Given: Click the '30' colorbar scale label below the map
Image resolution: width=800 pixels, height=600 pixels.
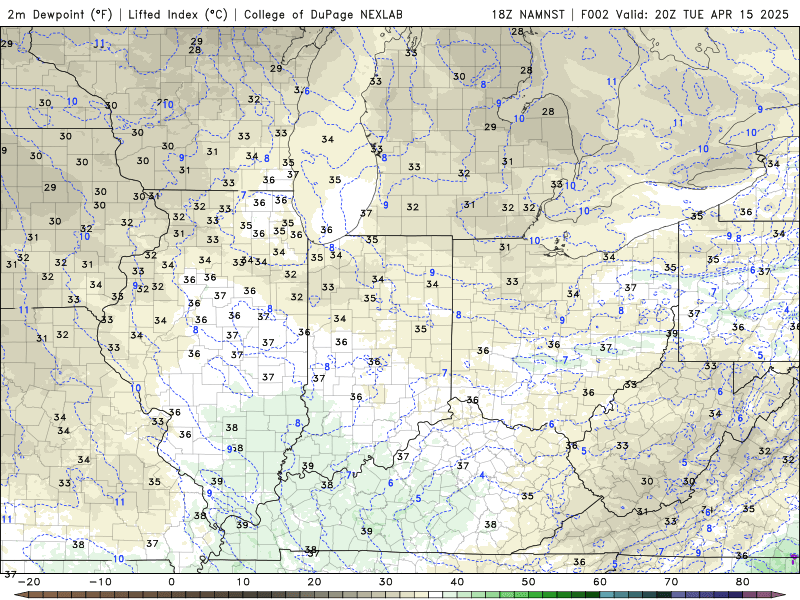Looking at the screenshot, I should (x=386, y=582).
